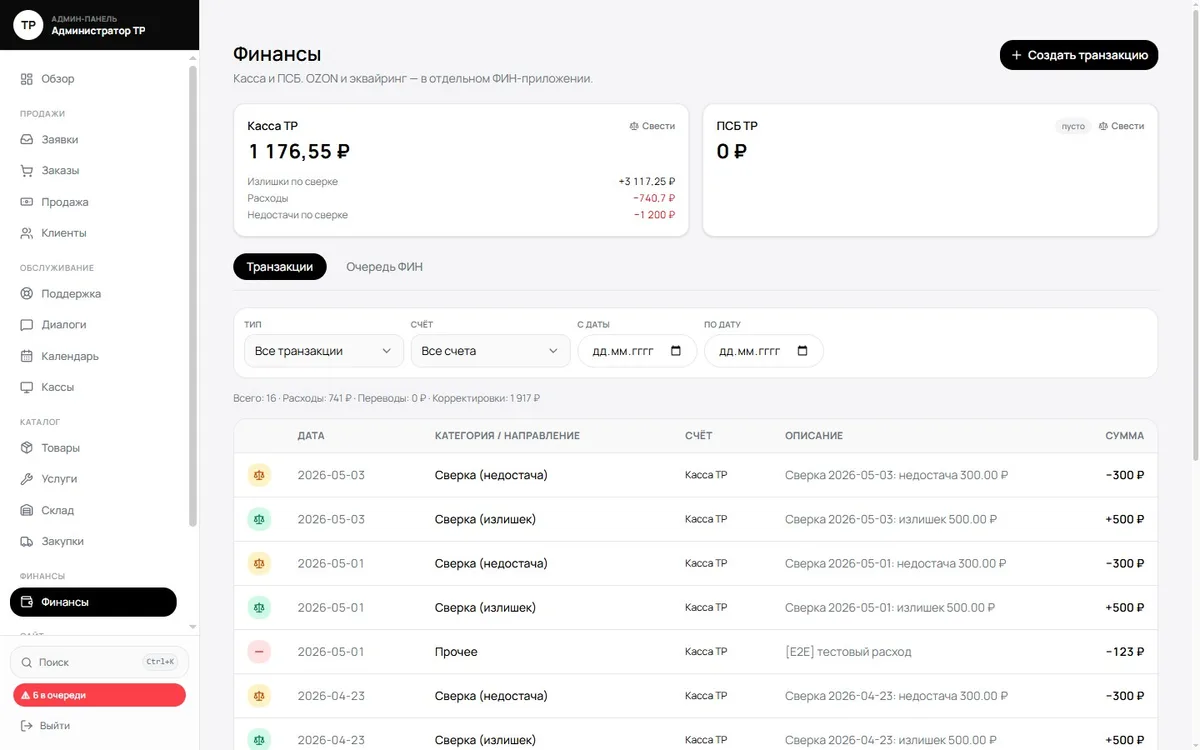Switch to the Очередь ФИН tab

point(384,267)
